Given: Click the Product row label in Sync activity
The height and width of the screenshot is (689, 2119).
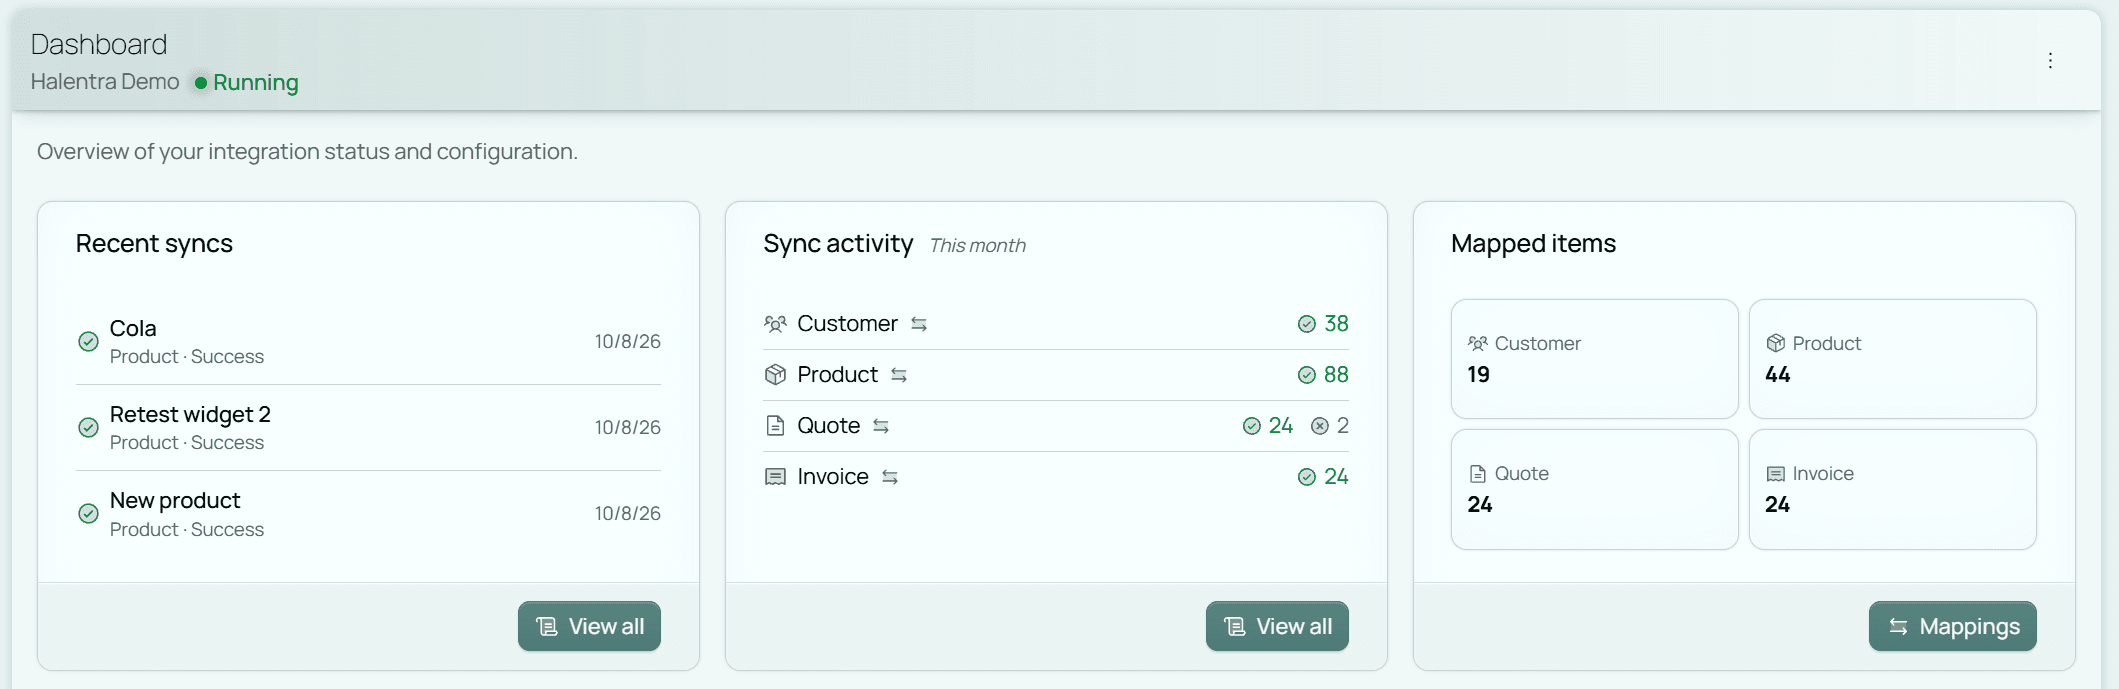Looking at the screenshot, I should tap(837, 375).
